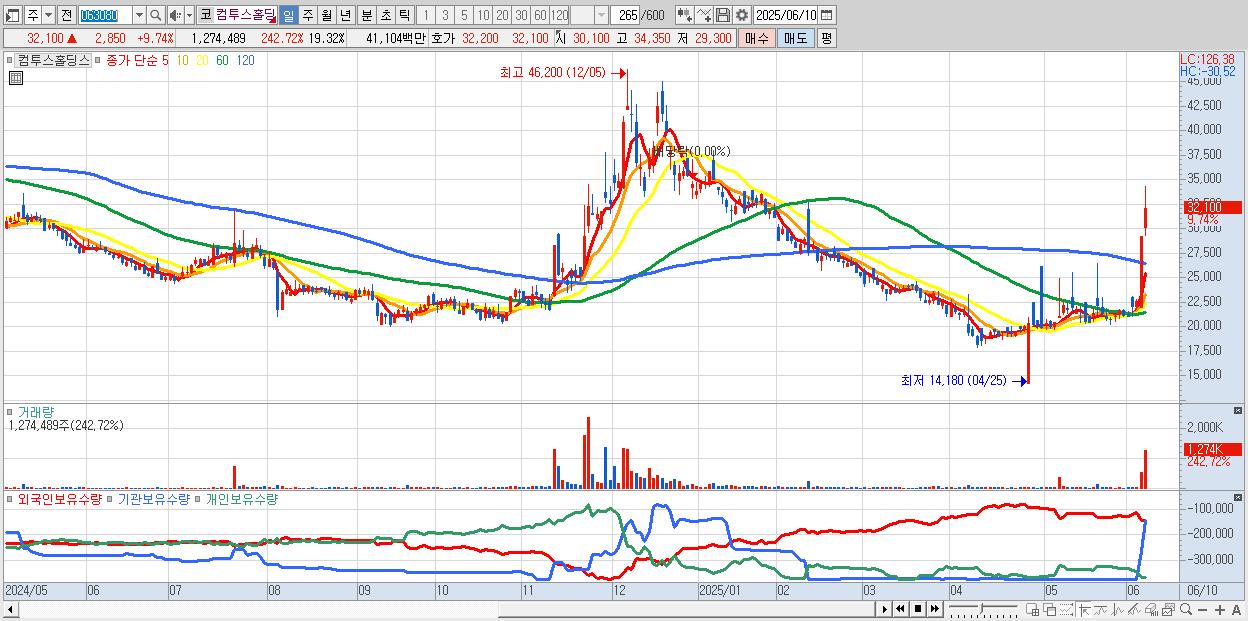Click the axis arrow chart icon at bottom
Screen dimensions: 1248x621
coord(1085,610)
